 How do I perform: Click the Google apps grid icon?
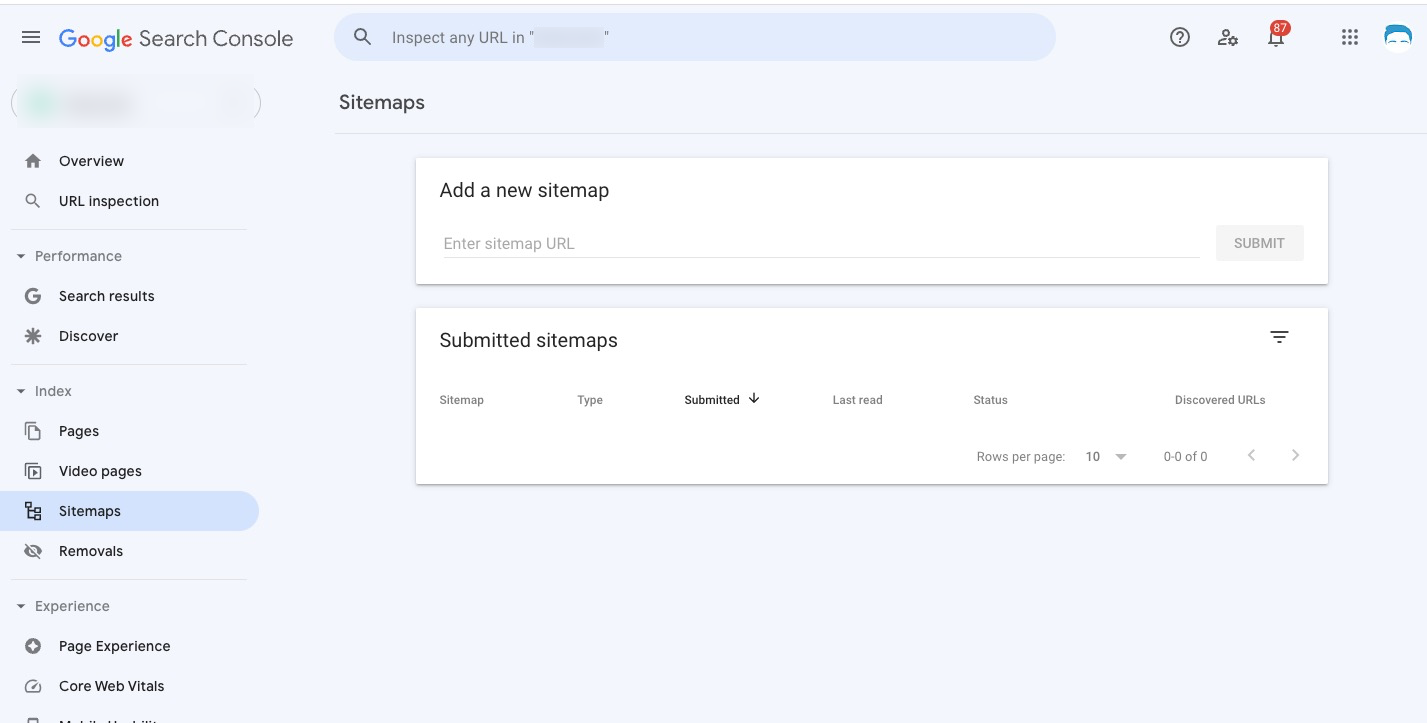coord(1349,37)
